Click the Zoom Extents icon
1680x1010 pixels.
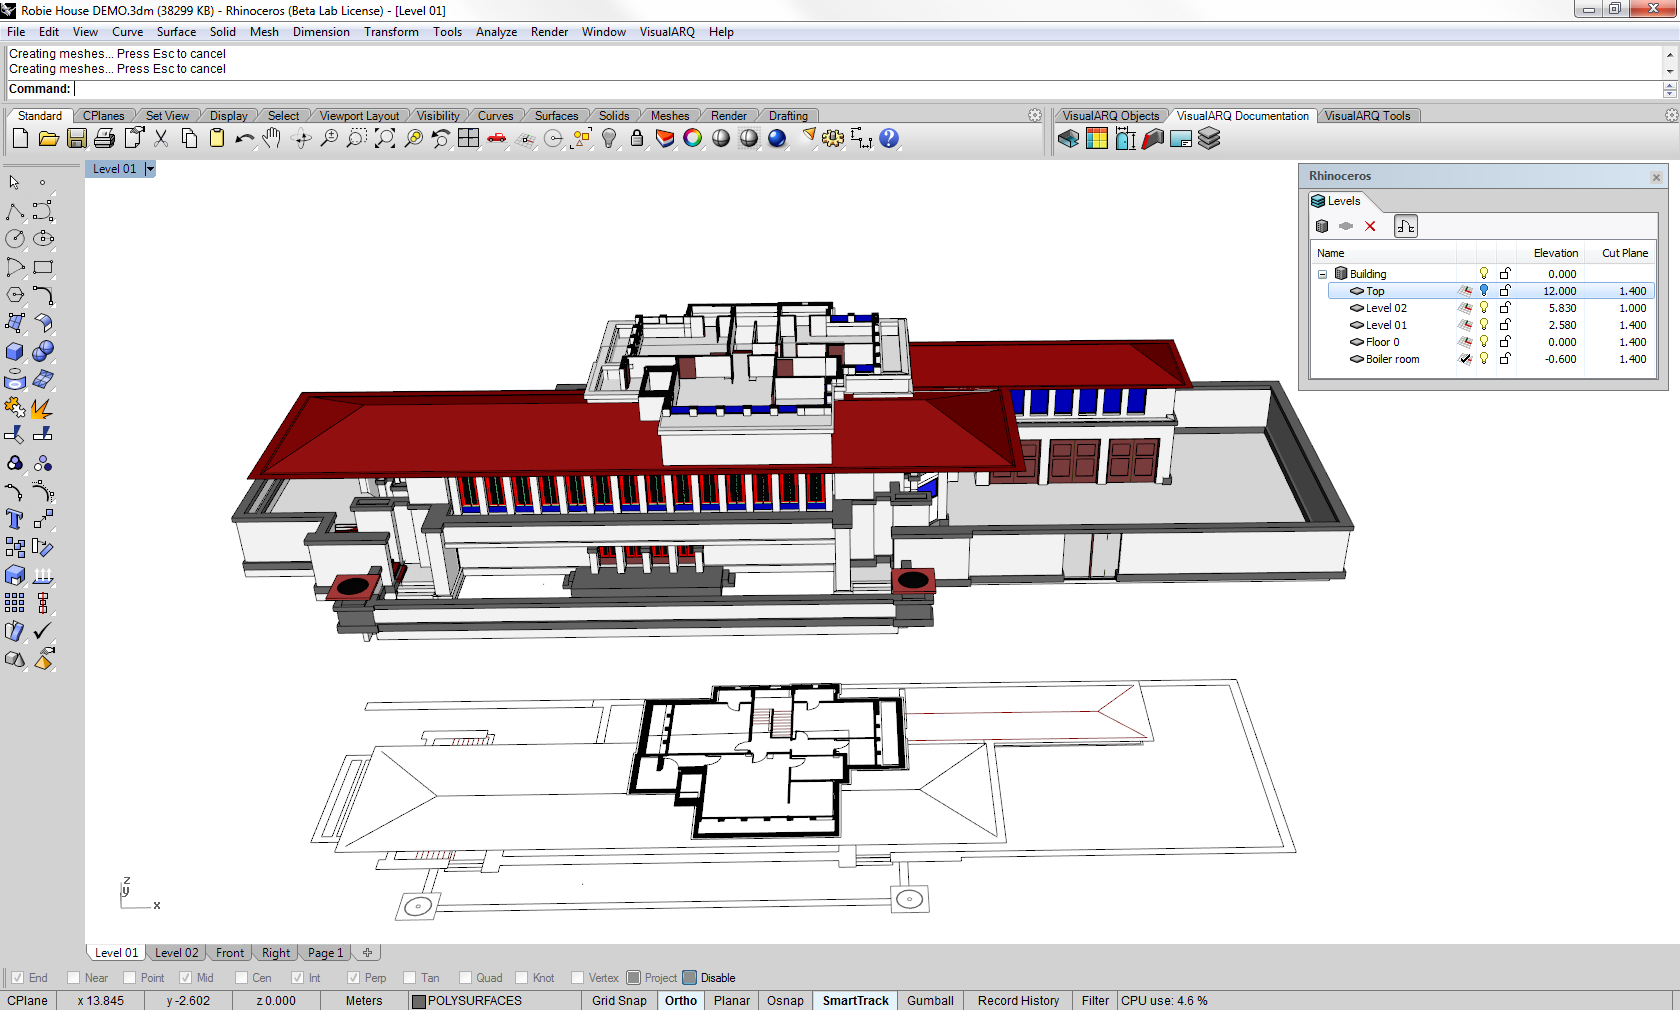tap(385, 139)
